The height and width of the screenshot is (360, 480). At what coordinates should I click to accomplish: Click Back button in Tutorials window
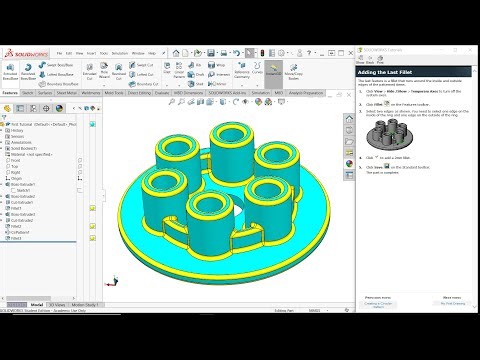tap(370, 60)
